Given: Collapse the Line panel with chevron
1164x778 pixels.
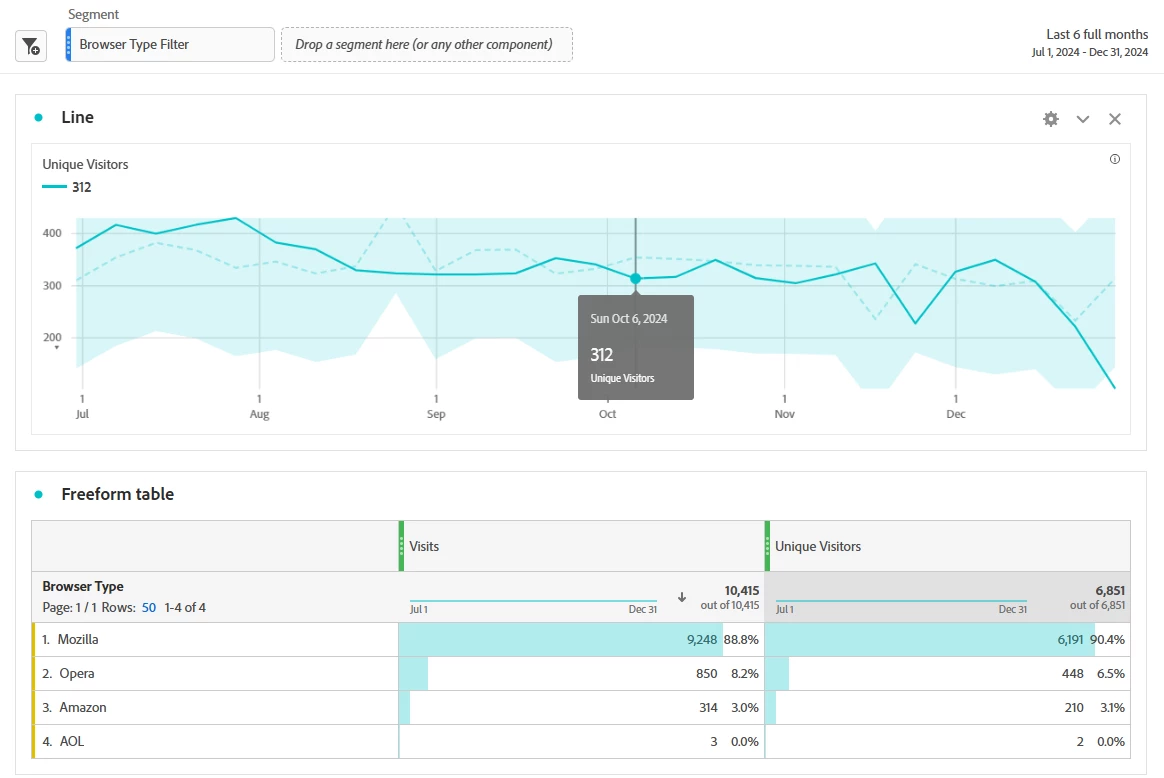Looking at the screenshot, I should point(1082,119).
